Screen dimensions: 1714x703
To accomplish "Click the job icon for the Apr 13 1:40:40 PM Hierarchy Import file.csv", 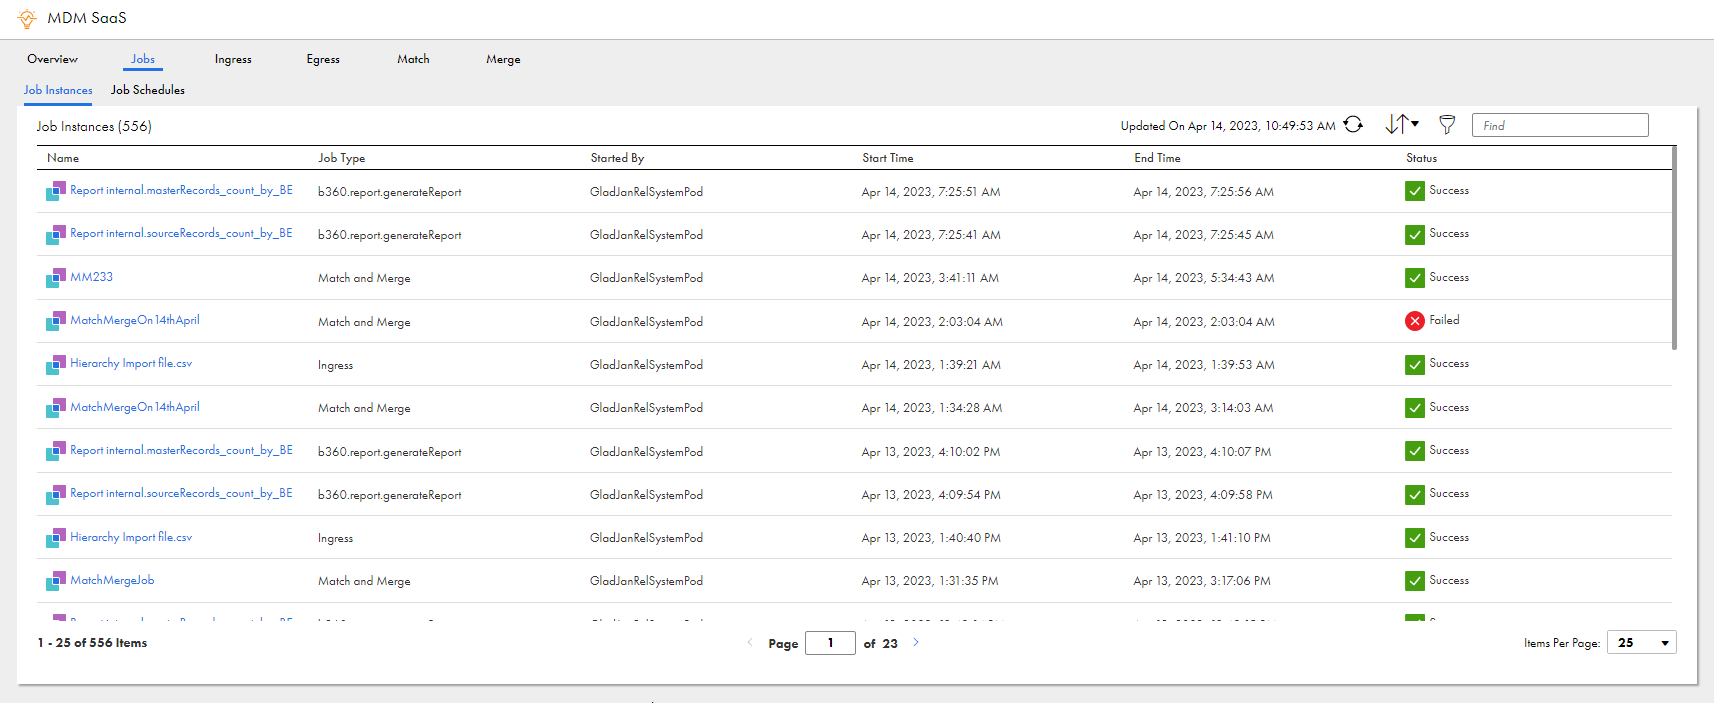I will pos(56,538).
